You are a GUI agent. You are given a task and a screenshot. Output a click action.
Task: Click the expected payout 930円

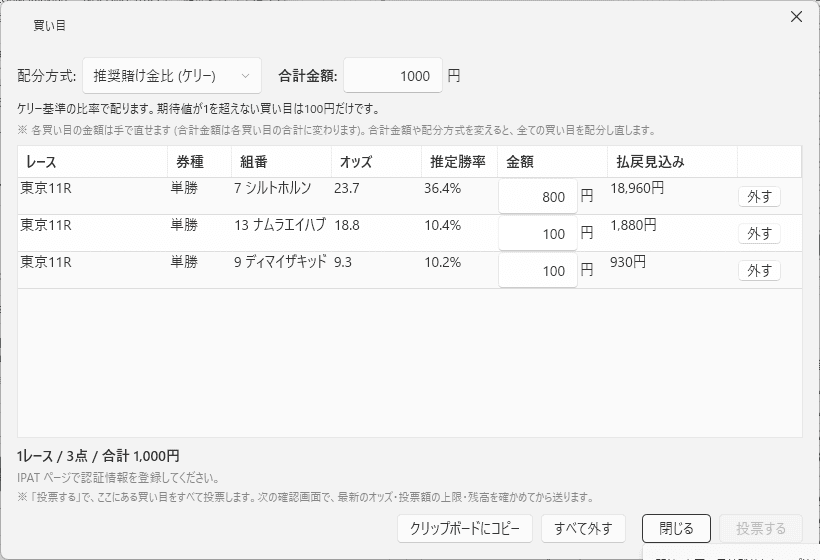point(628,261)
